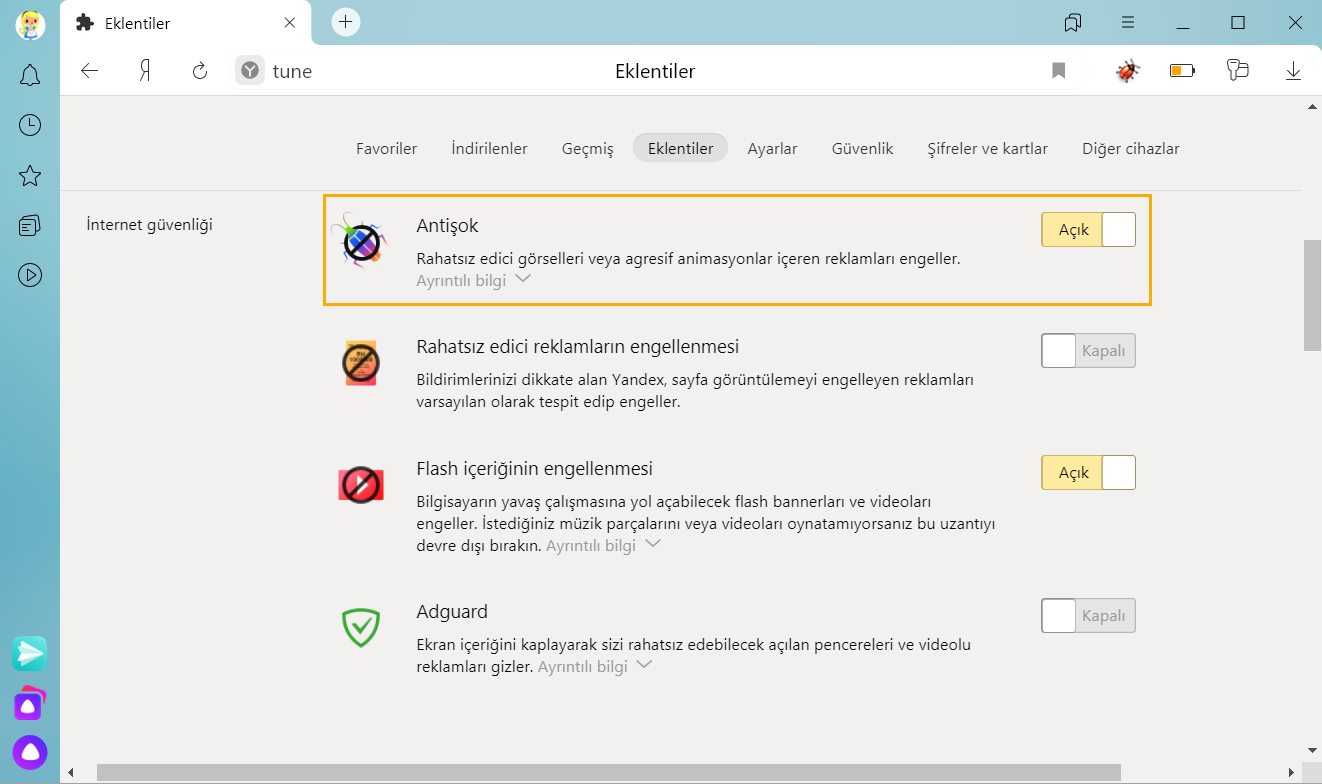Click the Antişok extension title

coord(447,226)
